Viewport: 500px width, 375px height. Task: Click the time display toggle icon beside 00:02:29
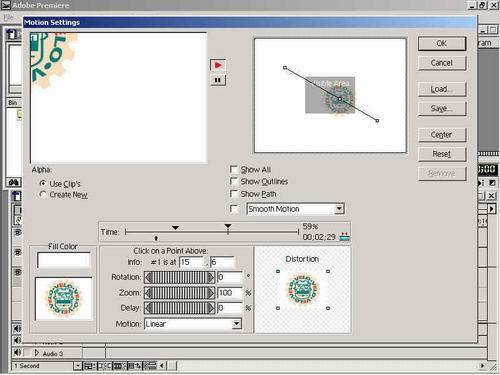pyautogui.click(x=344, y=237)
